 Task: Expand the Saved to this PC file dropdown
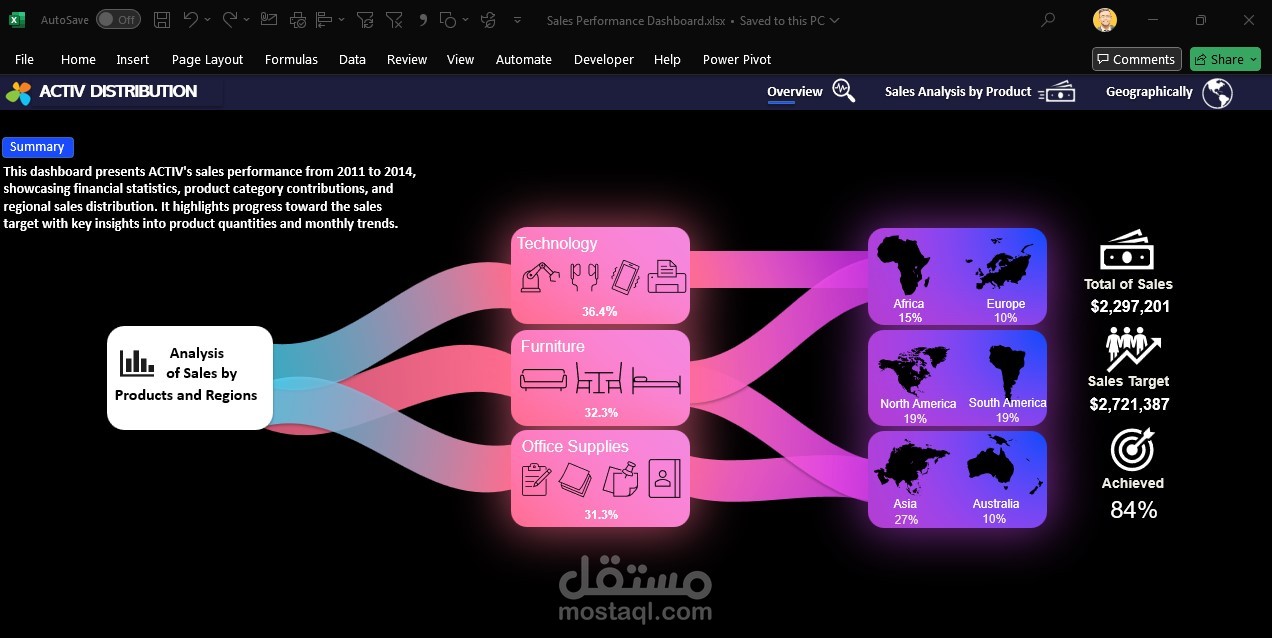(835, 20)
